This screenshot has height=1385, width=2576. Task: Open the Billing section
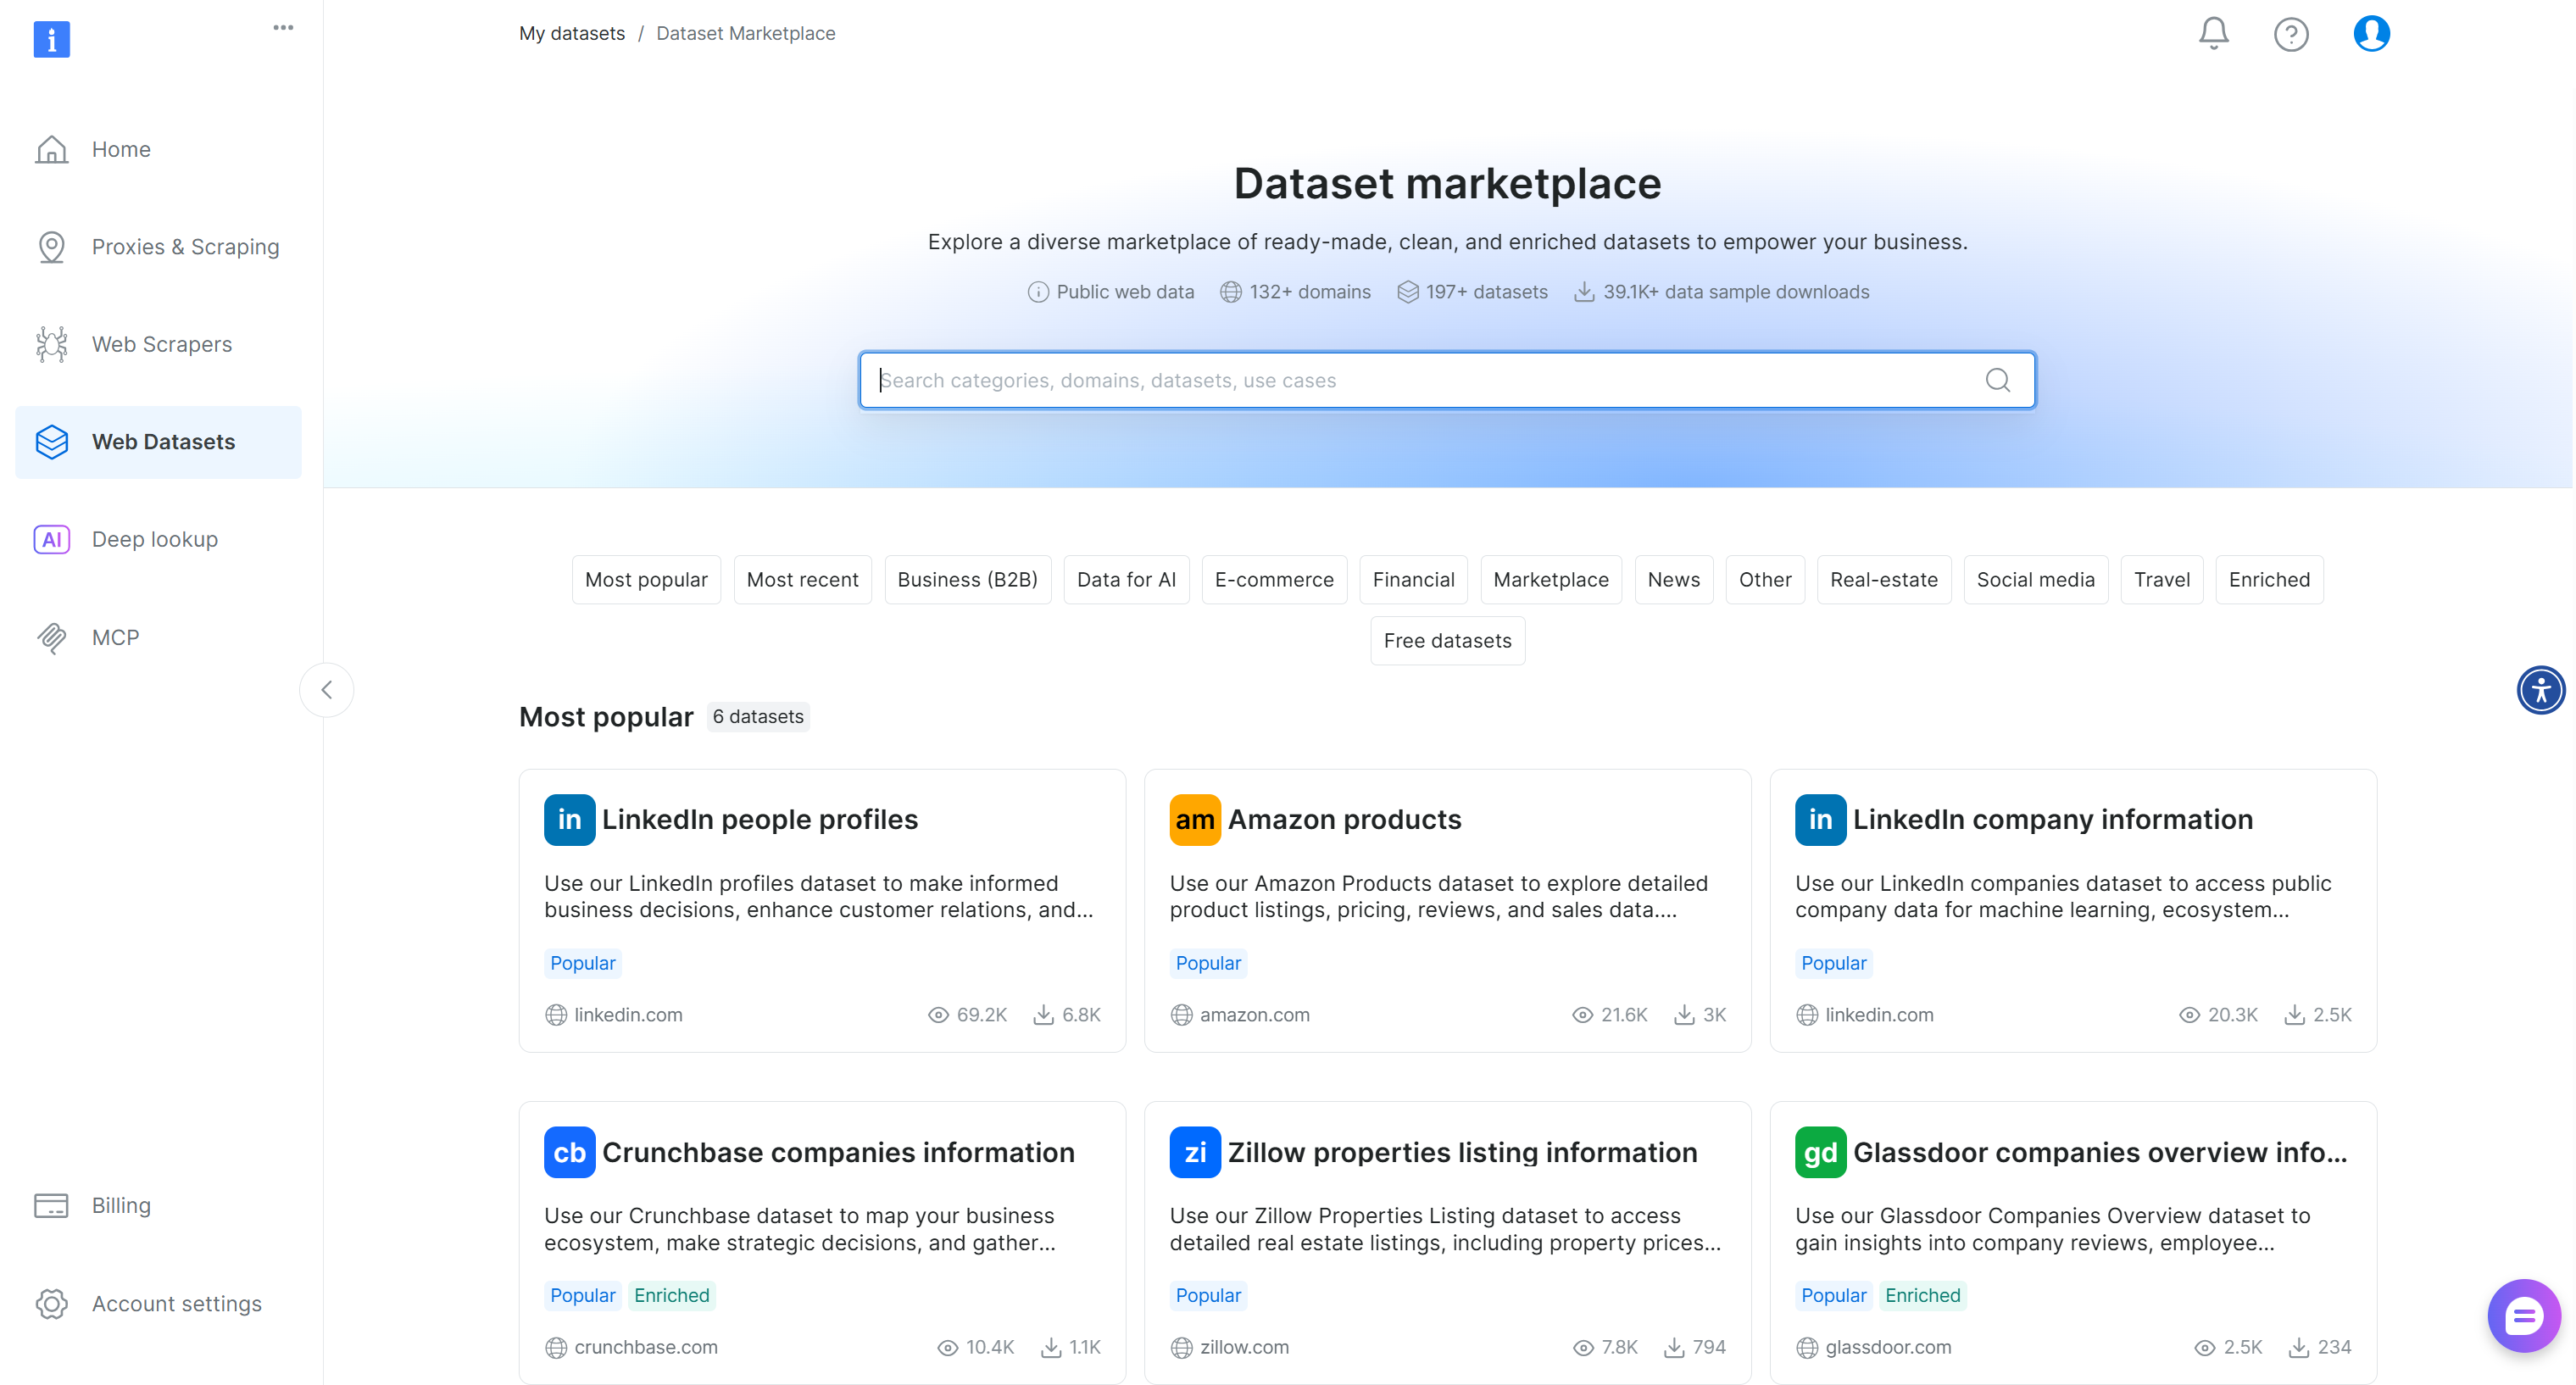coord(120,1205)
